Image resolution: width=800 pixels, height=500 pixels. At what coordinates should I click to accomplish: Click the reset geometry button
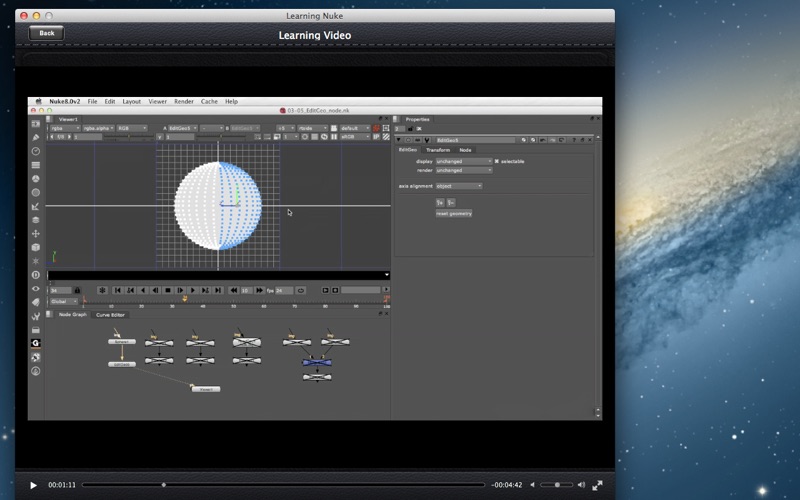click(454, 213)
